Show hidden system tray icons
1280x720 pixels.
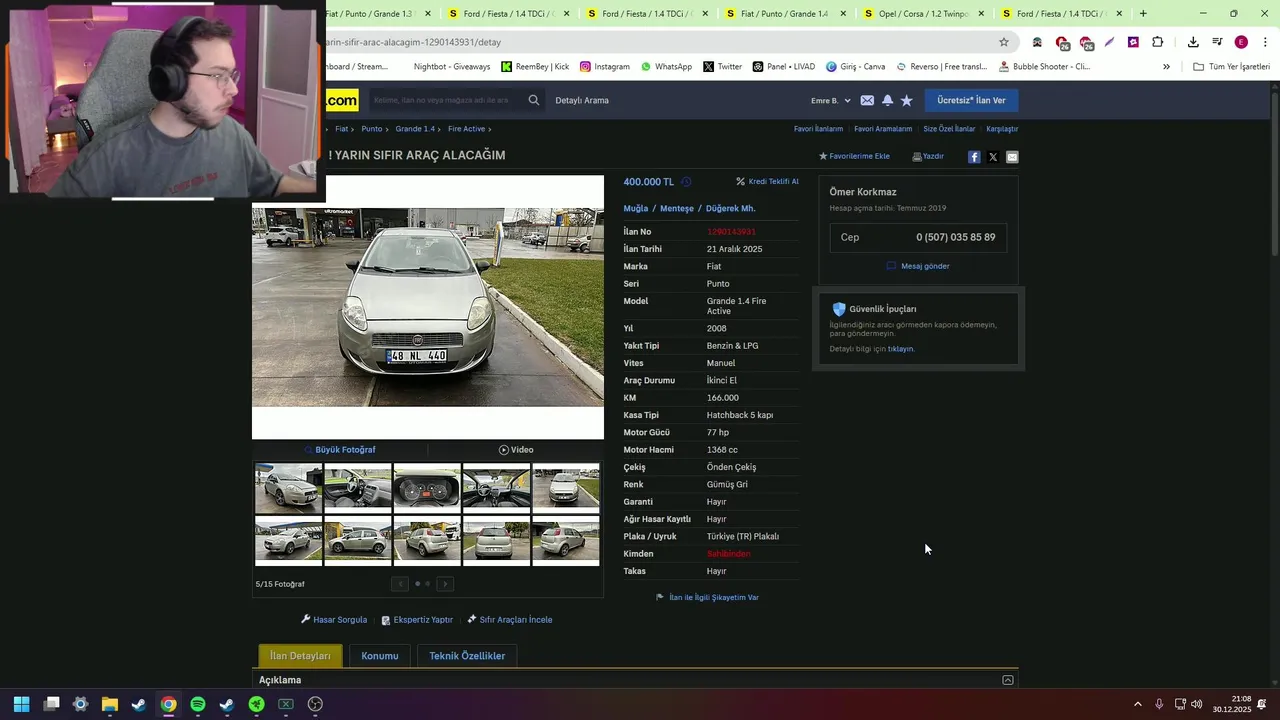pos(1137,704)
